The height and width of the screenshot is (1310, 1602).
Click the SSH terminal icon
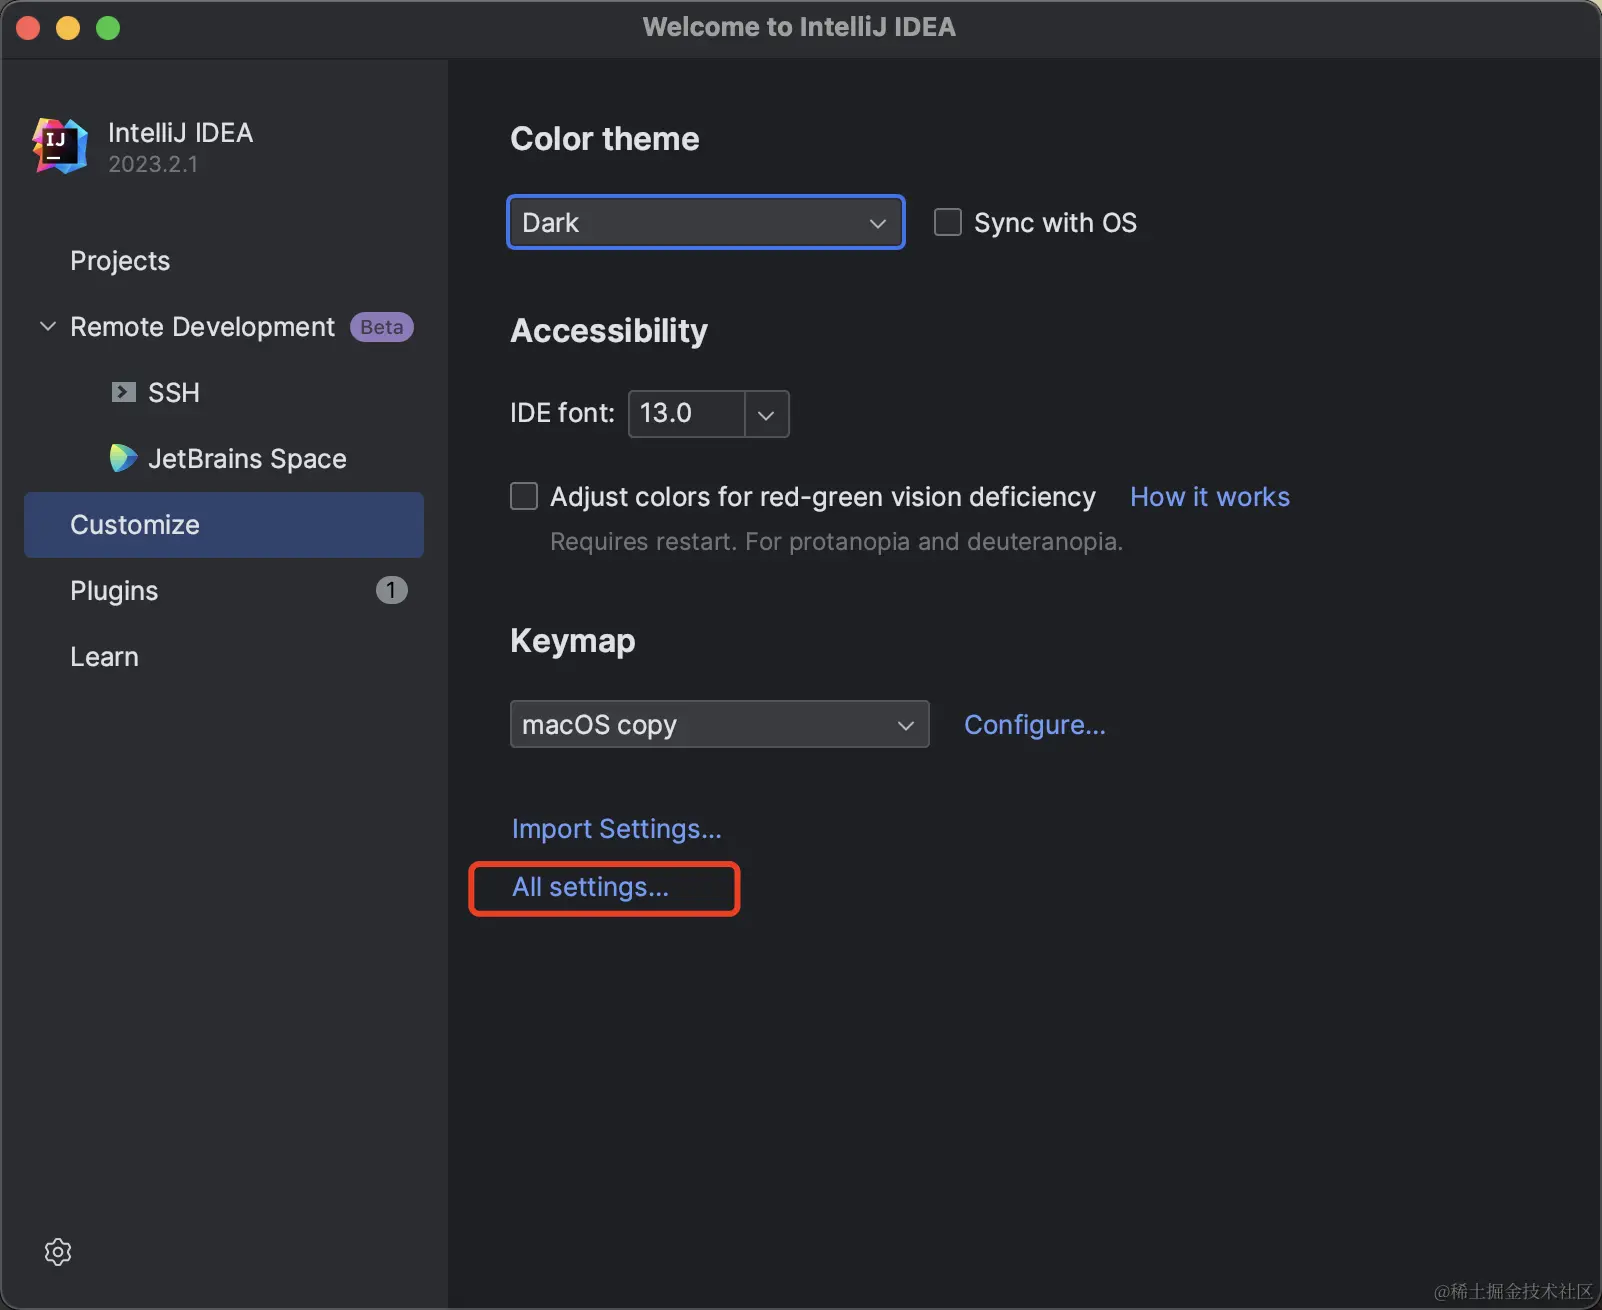tap(123, 392)
